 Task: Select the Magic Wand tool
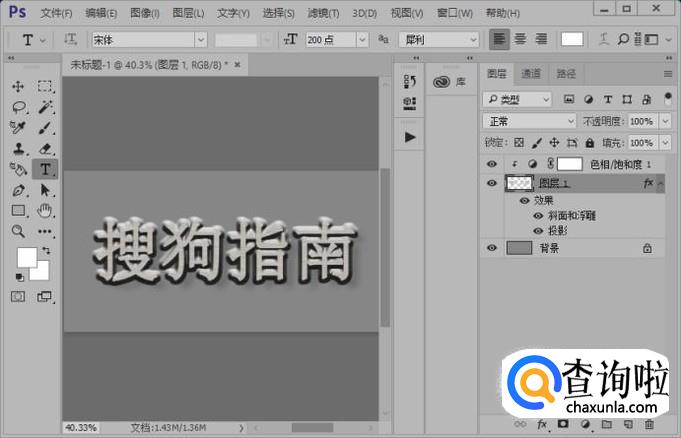46,107
